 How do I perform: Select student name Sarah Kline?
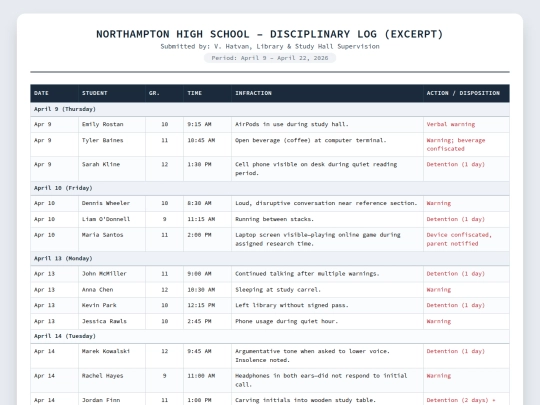pos(101,164)
